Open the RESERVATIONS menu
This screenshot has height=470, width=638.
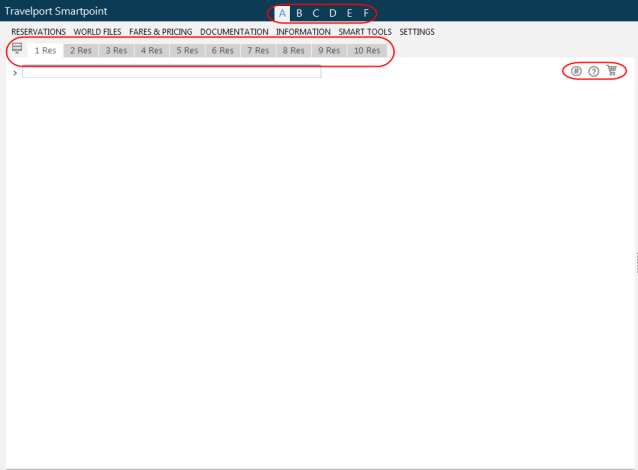pyautogui.click(x=39, y=32)
